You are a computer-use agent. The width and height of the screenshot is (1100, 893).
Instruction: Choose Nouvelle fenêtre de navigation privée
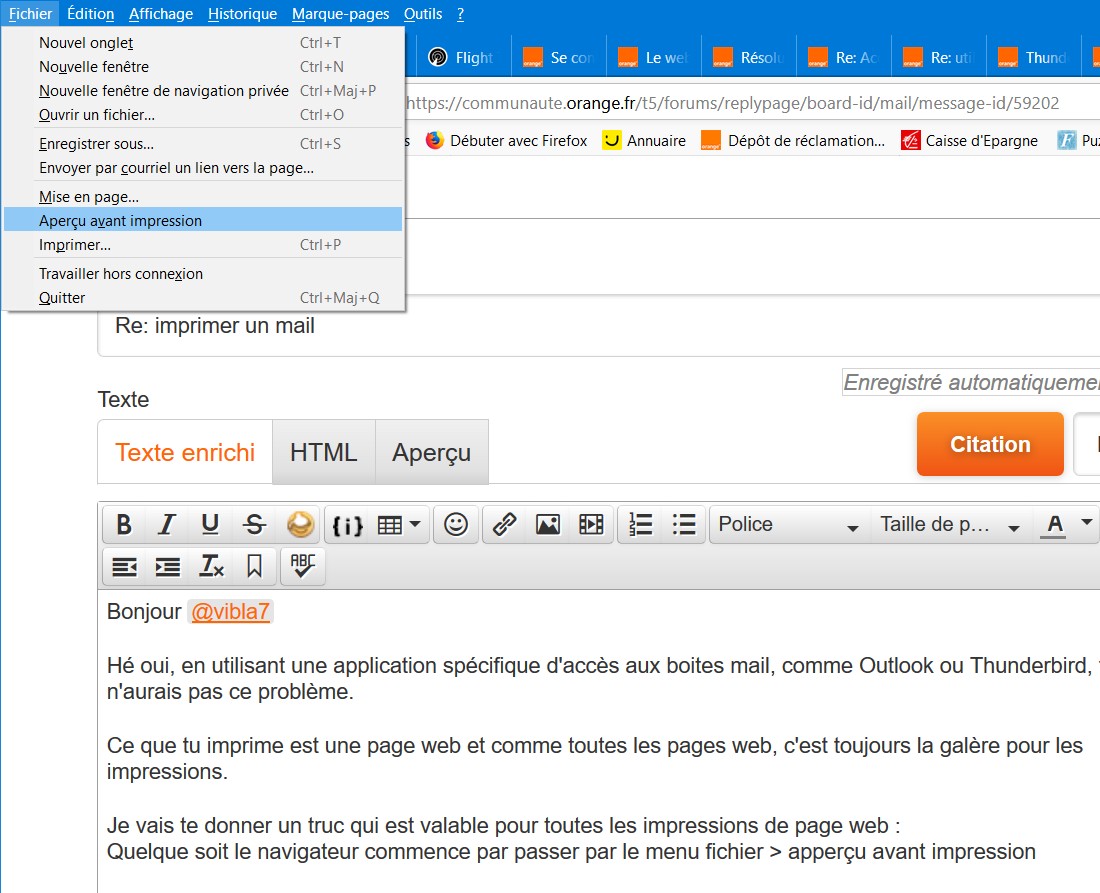(x=203, y=90)
